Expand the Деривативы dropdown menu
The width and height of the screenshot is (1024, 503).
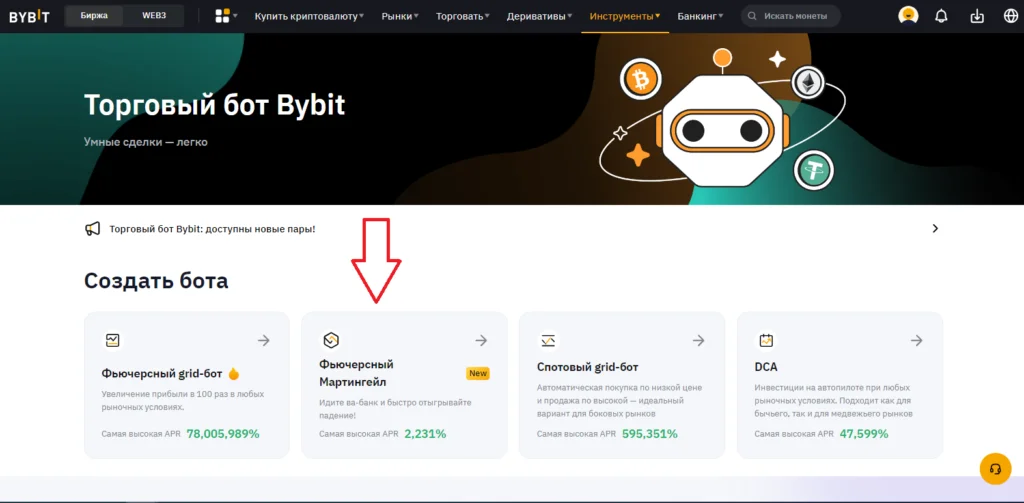click(539, 17)
